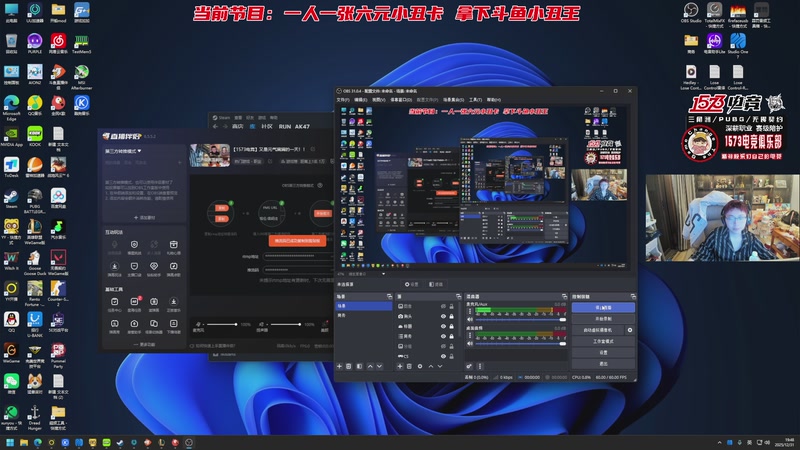
Task: Adjust 桌面音频 volume slider in OBS
Action: coord(520,343)
